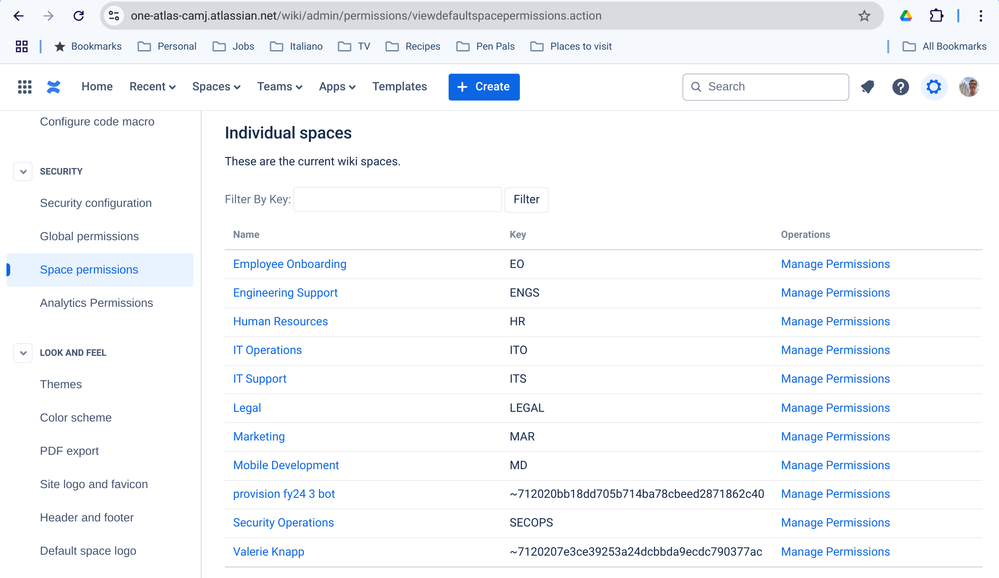Screen dimensions: 999x578
Task: Open site information icon in the address bar
Action: click(x=114, y=16)
